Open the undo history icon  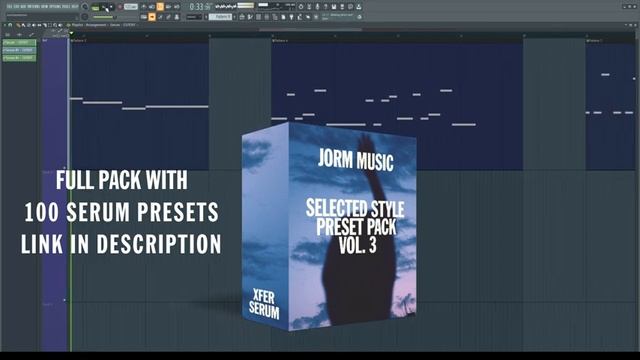300,7
